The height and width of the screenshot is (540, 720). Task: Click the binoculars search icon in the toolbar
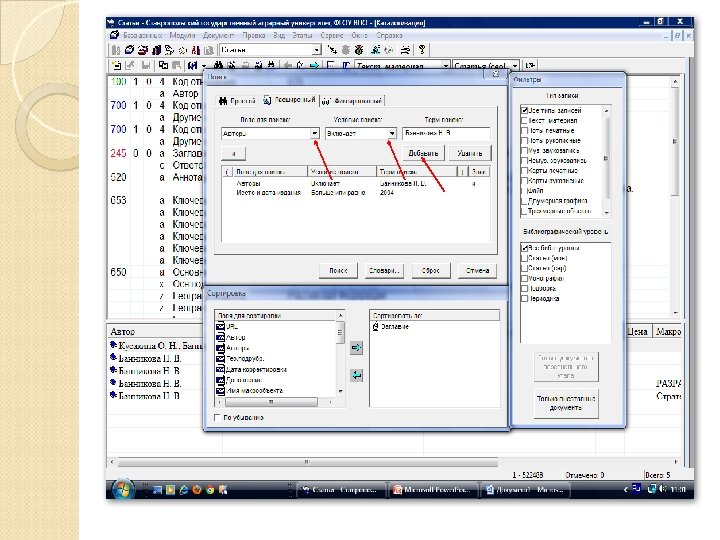219,65
